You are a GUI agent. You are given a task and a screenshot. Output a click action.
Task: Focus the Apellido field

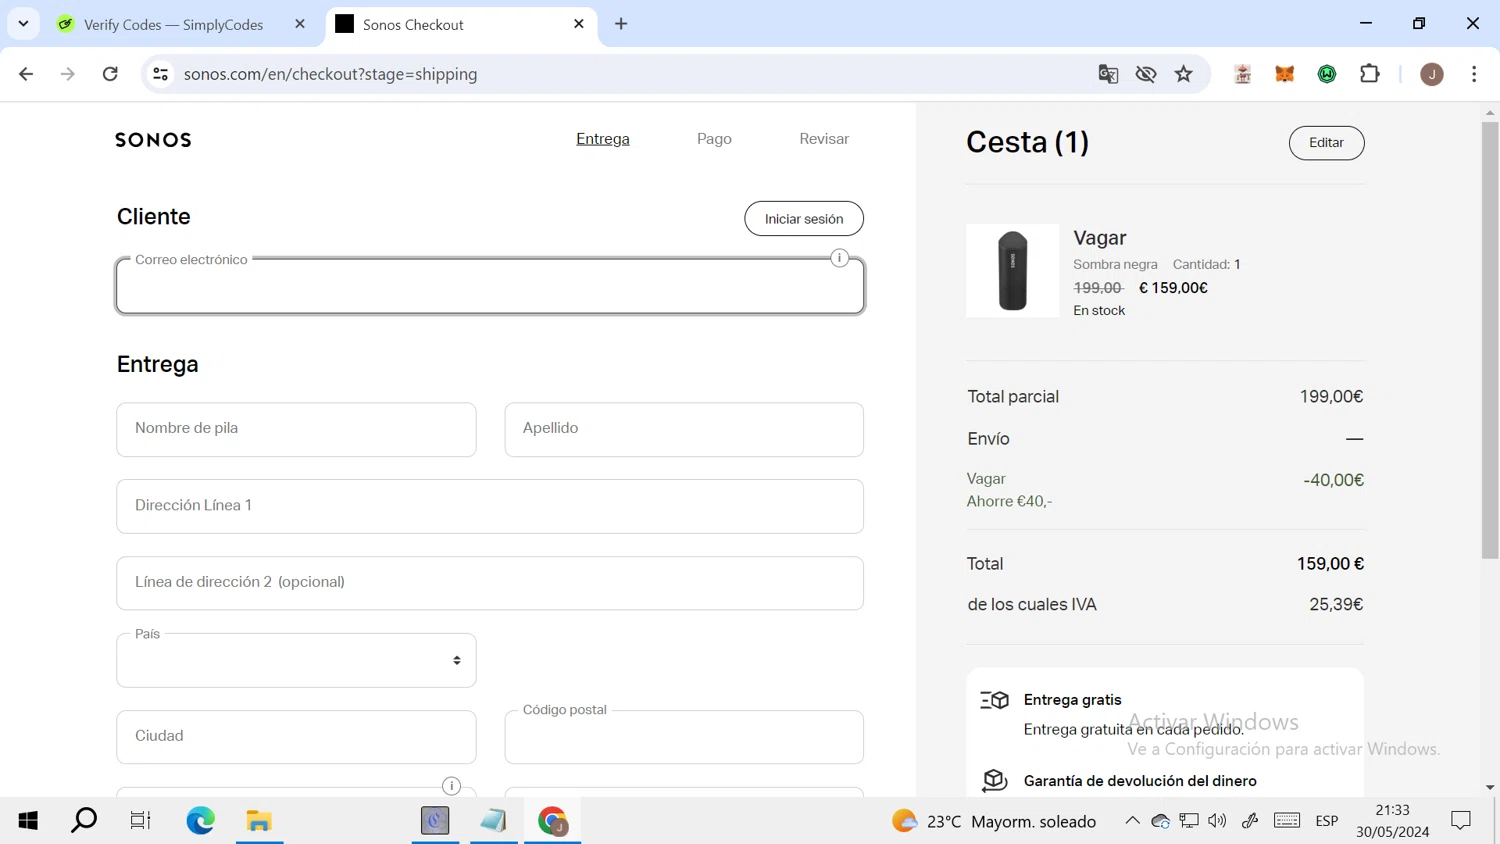point(684,430)
